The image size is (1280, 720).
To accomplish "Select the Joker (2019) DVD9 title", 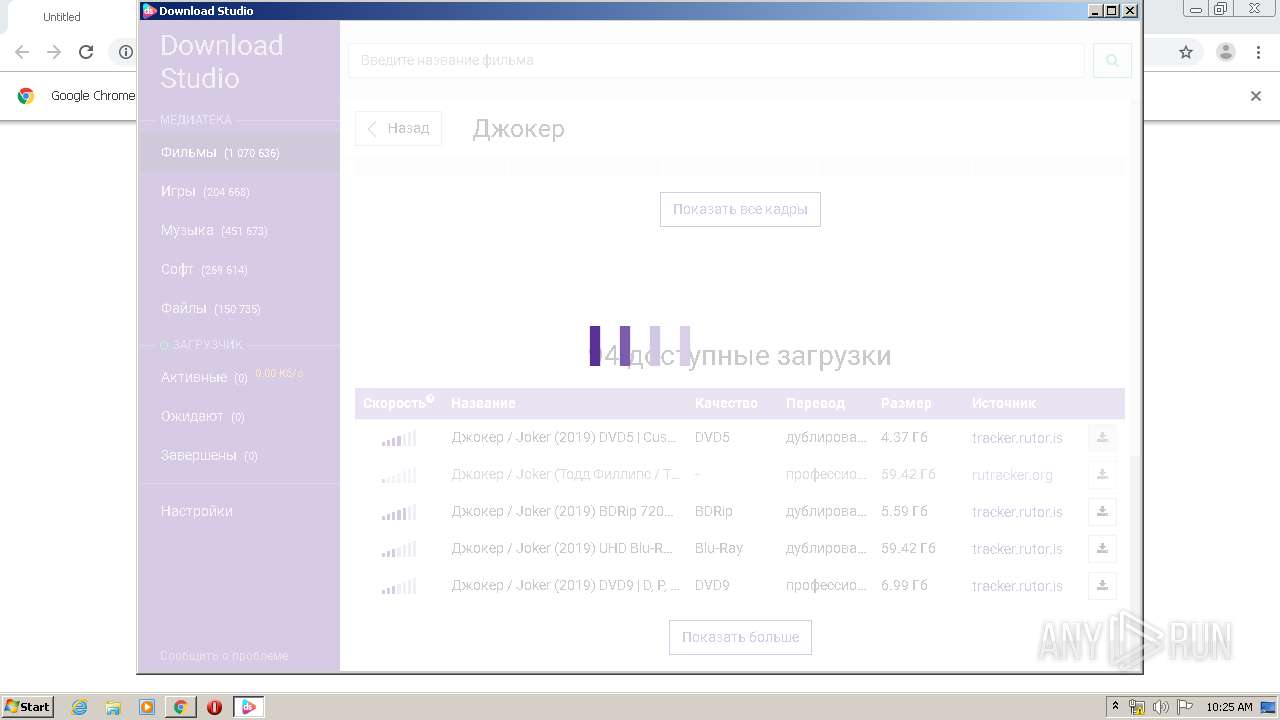I will (565, 585).
